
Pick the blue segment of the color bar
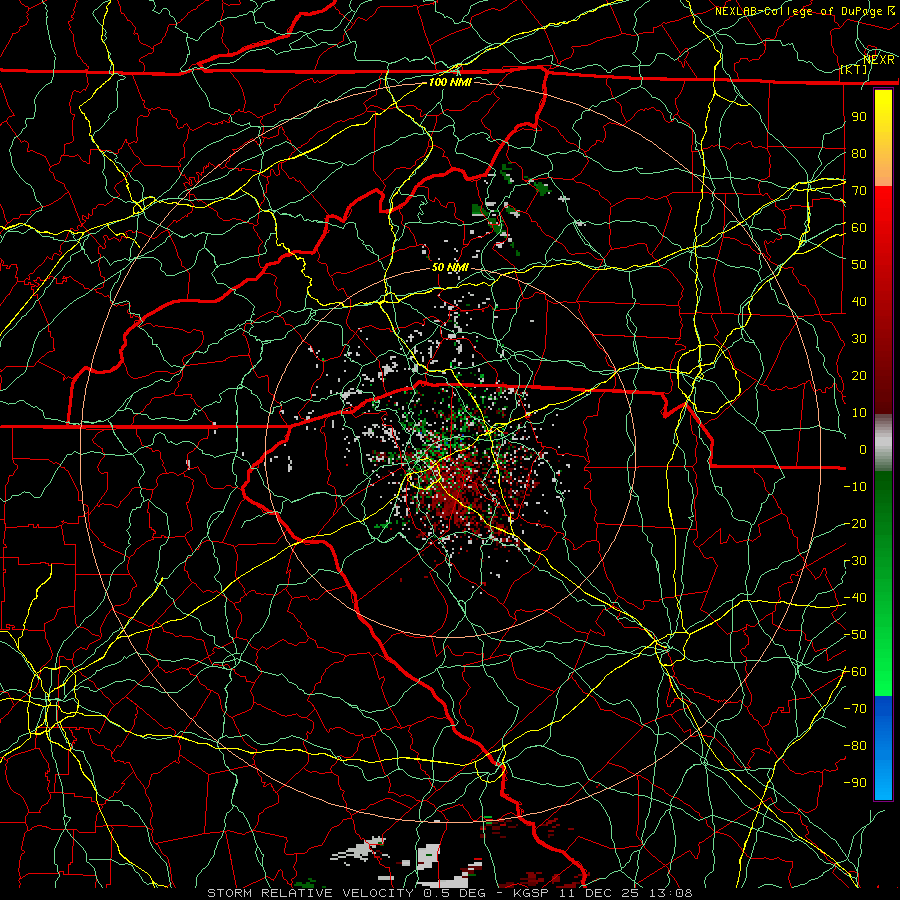point(883,748)
